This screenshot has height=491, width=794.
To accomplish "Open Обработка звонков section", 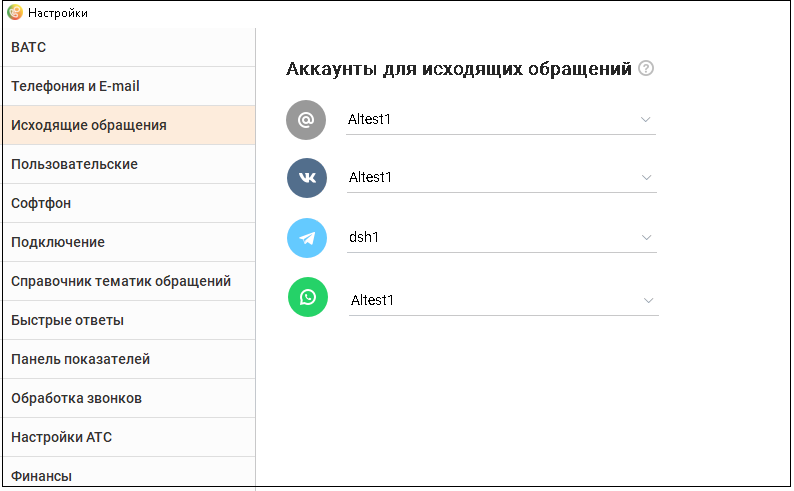I will (129, 398).
